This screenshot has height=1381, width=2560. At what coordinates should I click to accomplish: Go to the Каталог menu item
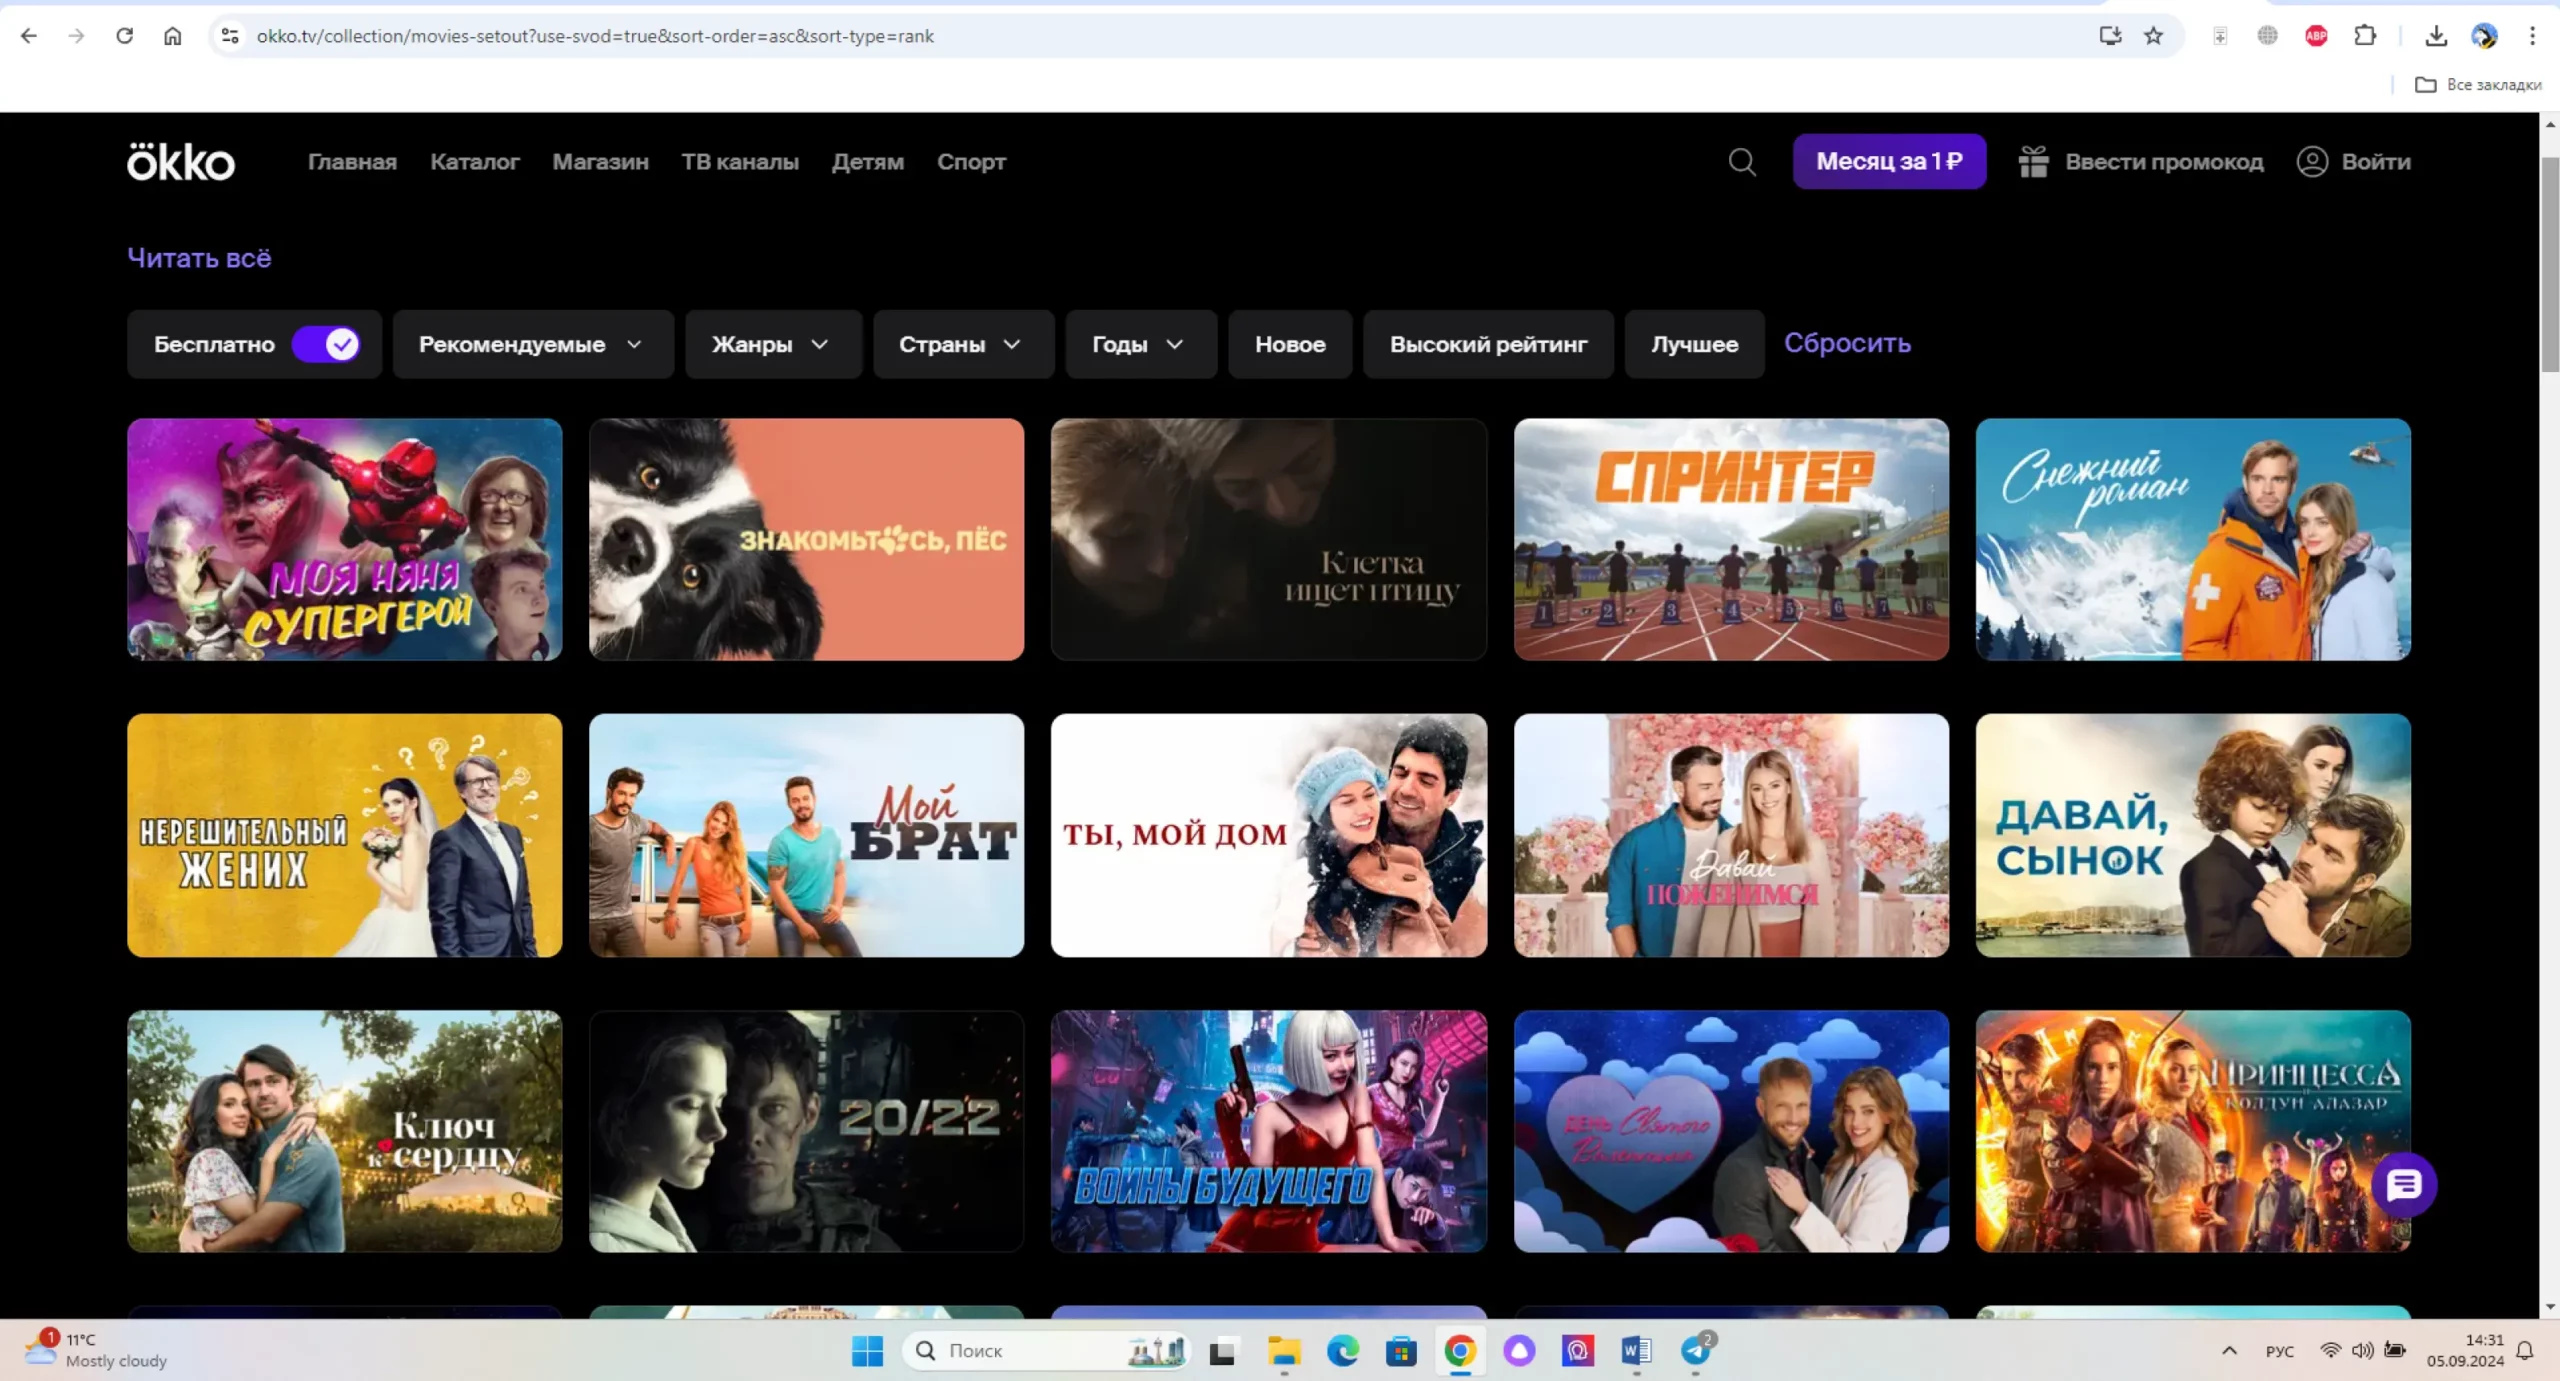pyautogui.click(x=475, y=162)
